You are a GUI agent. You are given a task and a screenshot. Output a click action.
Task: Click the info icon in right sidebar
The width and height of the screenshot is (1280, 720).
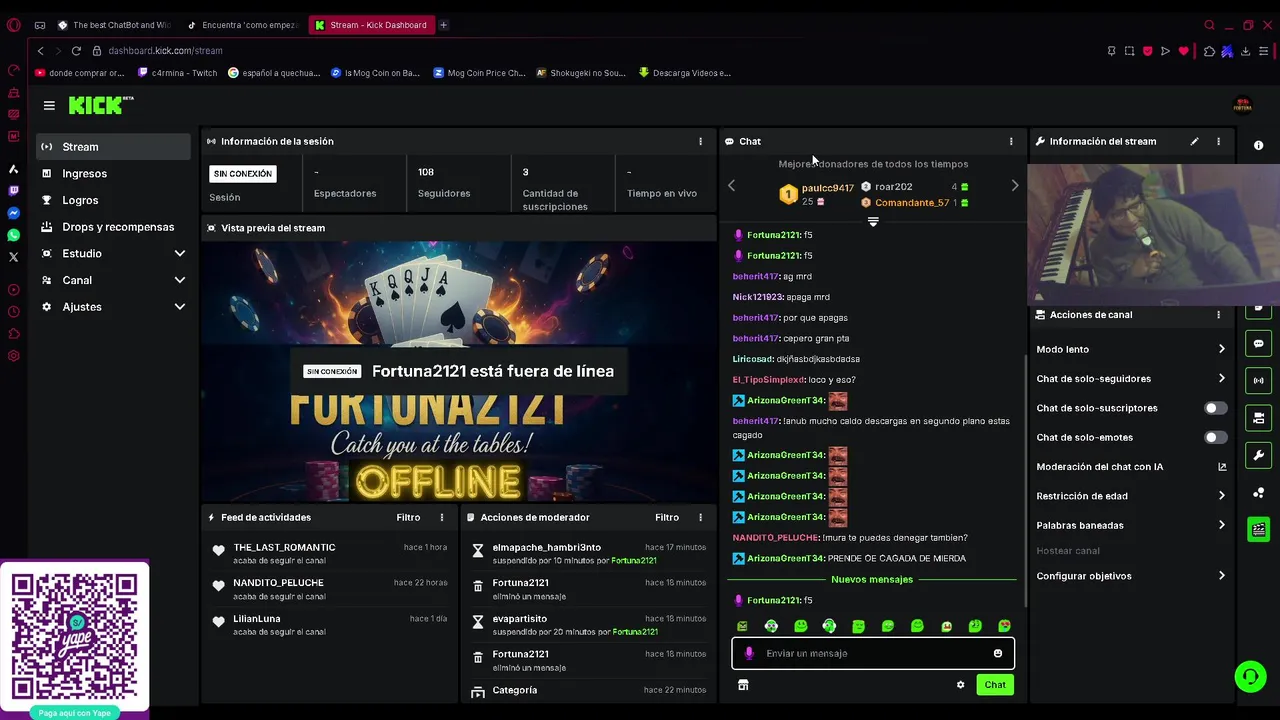1258,145
